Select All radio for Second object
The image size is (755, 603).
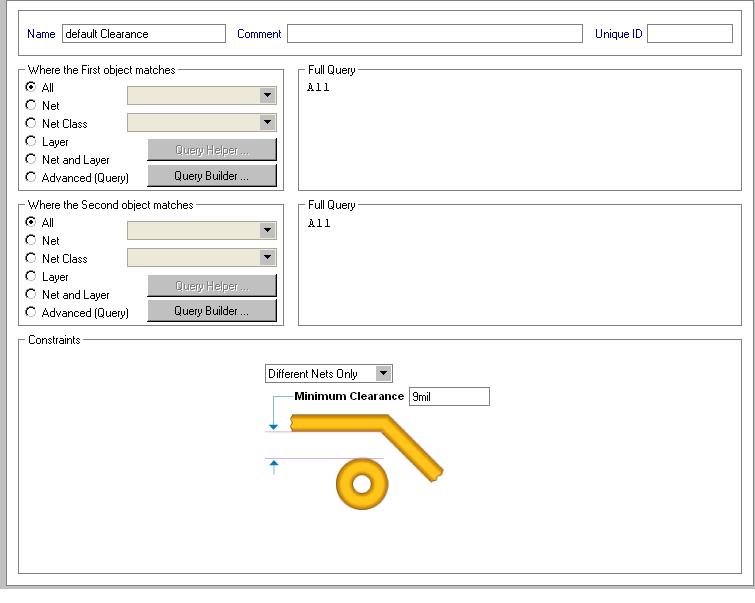pos(31,222)
